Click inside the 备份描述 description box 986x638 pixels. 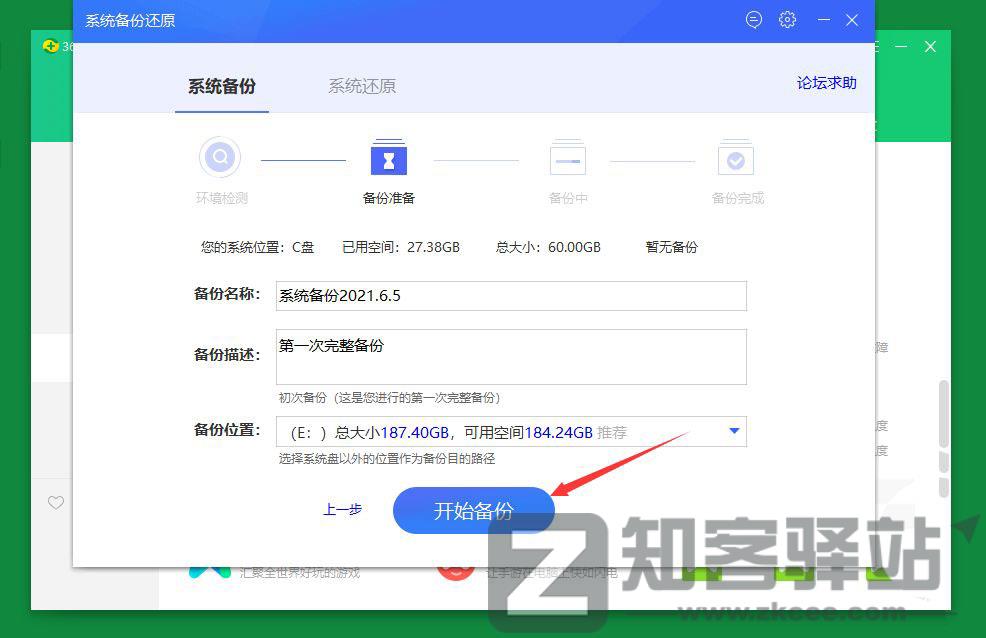click(511, 356)
